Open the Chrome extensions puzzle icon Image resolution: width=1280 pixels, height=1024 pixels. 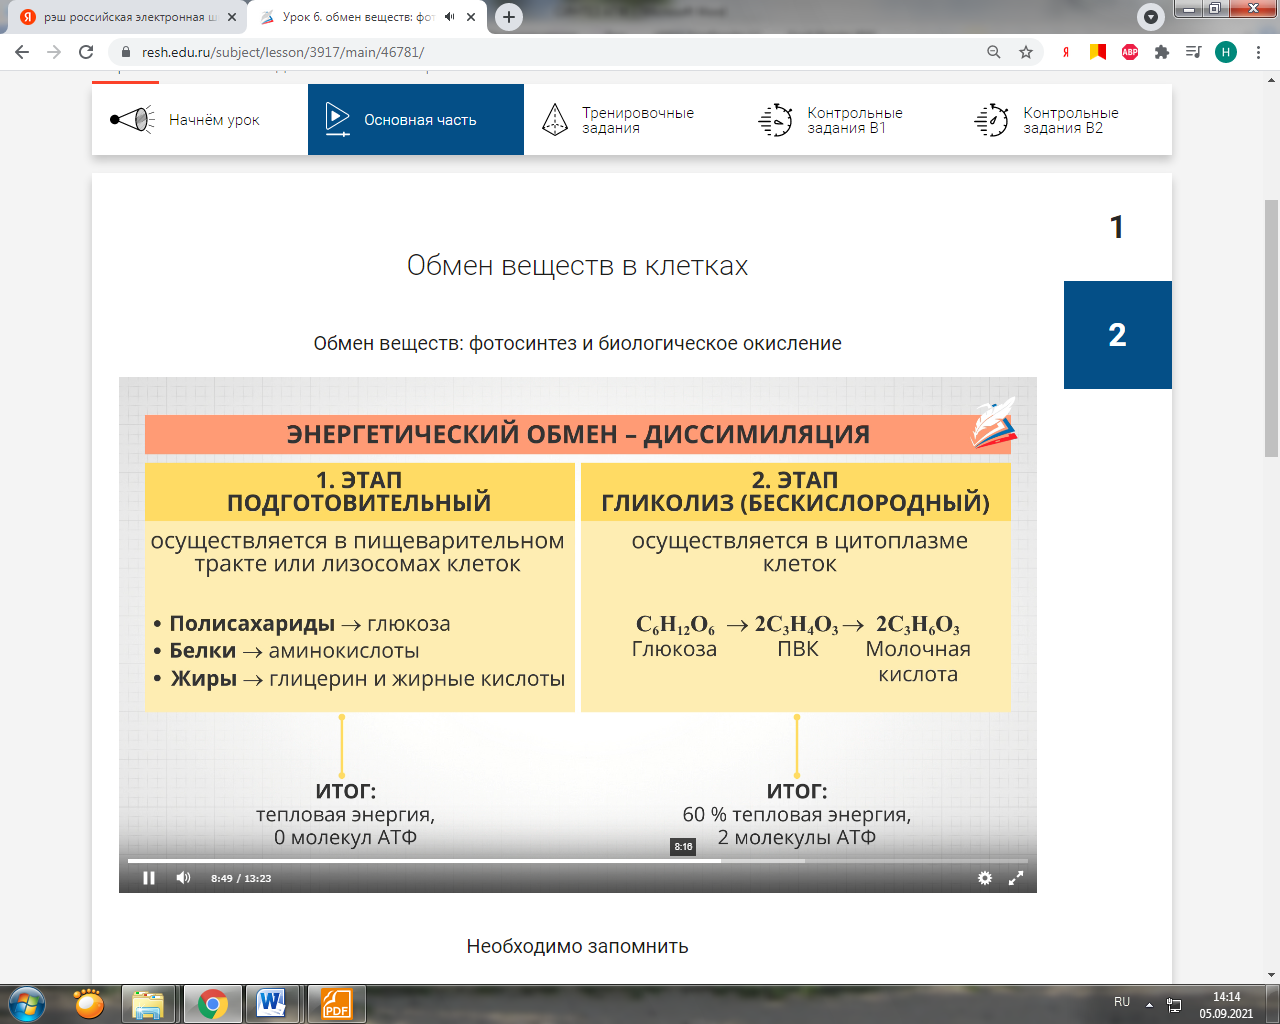(1162, 52)
